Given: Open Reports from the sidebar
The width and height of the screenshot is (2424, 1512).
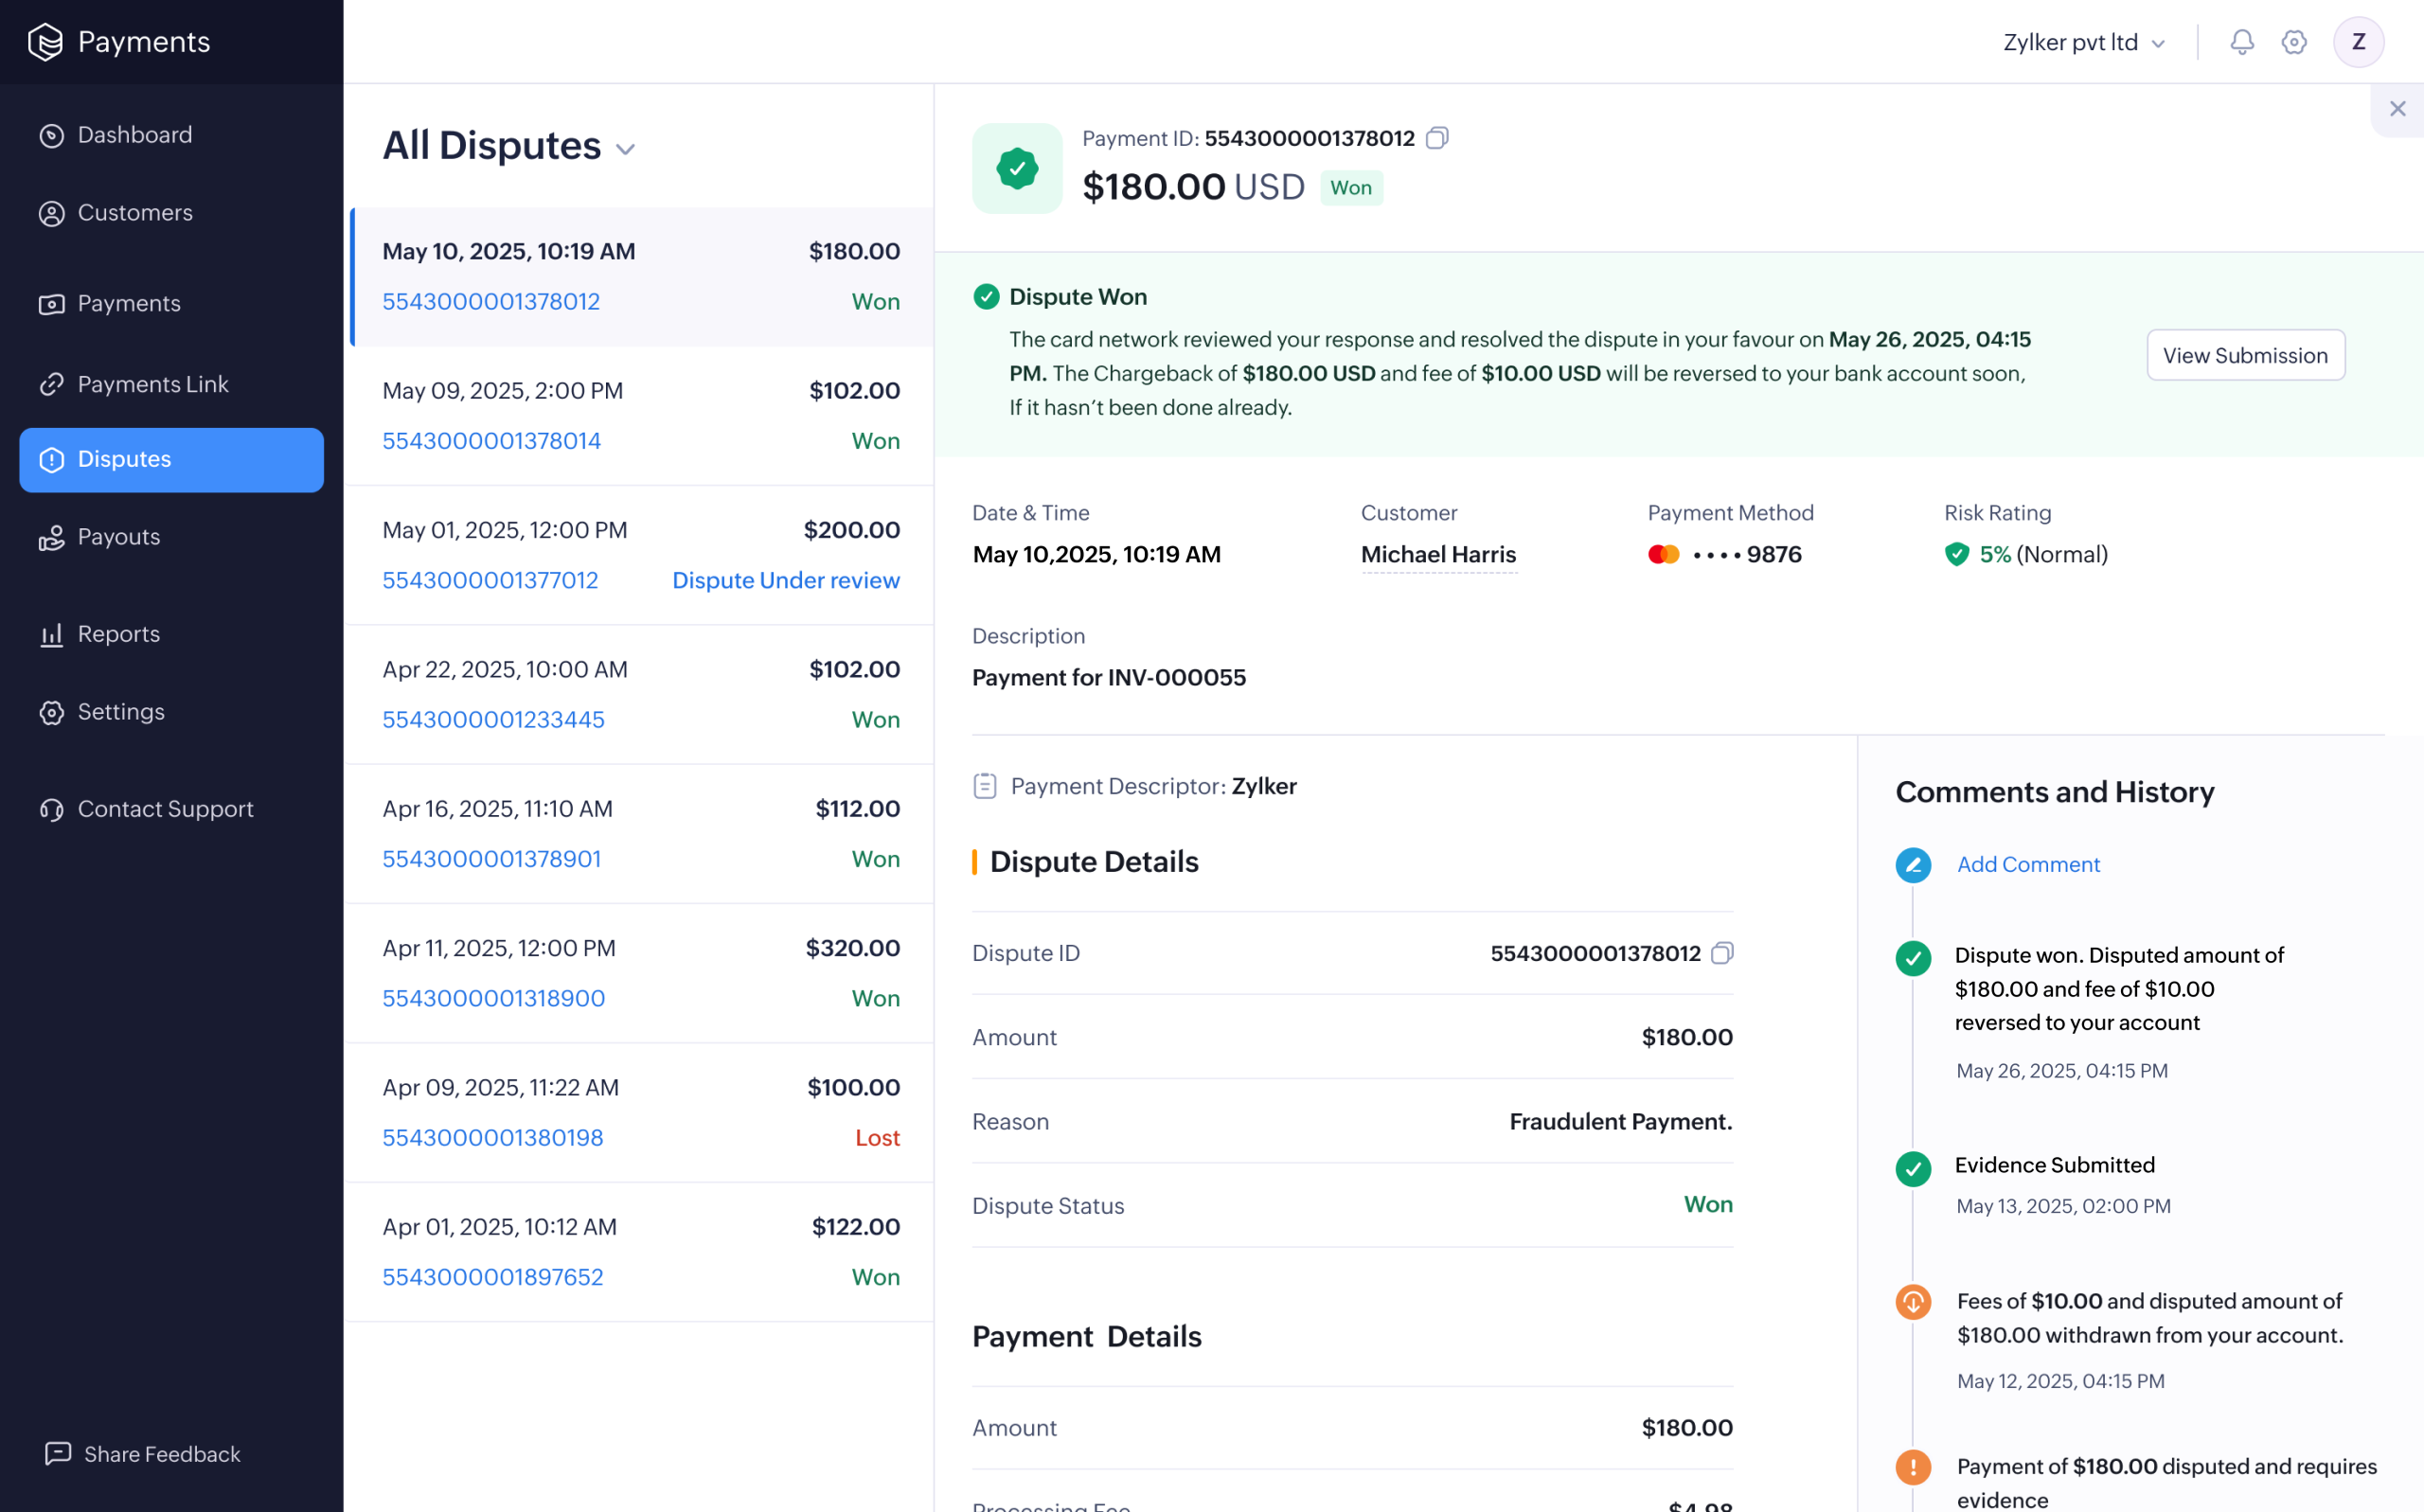Looking at the screenshot, I should (118, 634).
